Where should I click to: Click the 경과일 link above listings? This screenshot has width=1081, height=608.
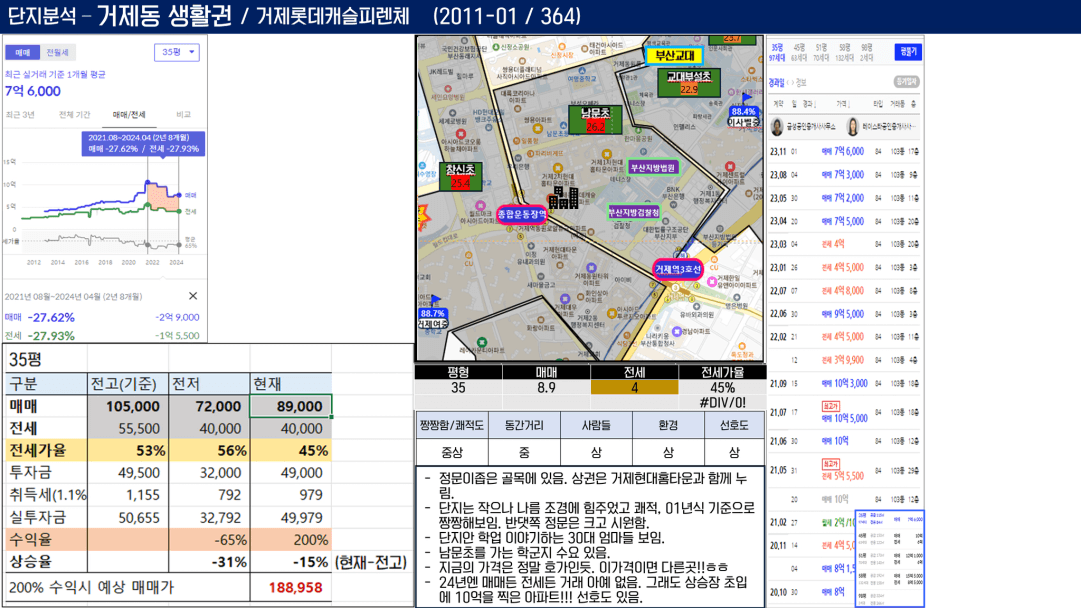[777, 83]
